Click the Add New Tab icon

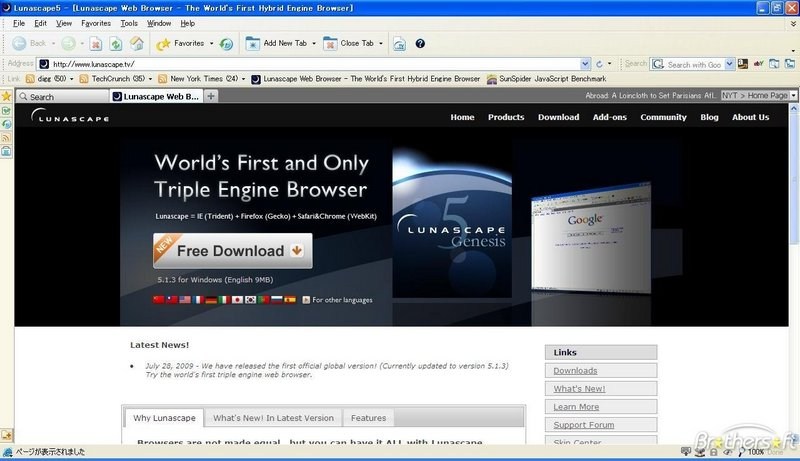point(253,44)
